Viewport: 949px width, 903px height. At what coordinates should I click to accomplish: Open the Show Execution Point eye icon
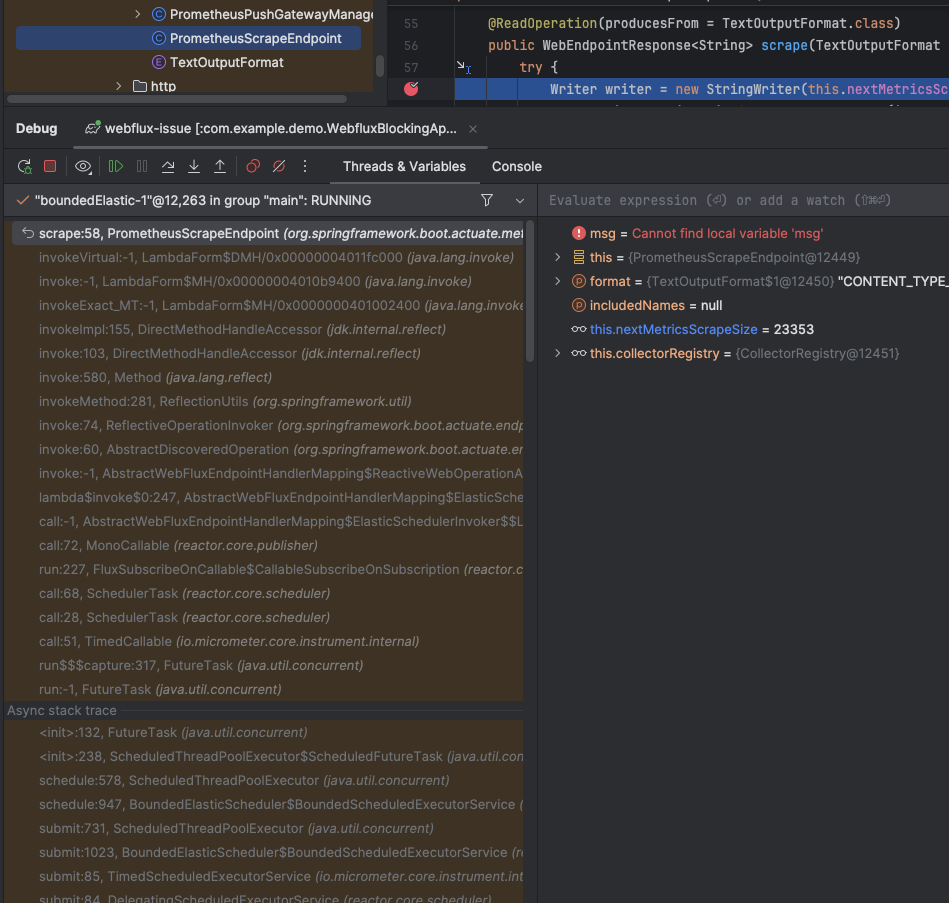coord(83,166)
